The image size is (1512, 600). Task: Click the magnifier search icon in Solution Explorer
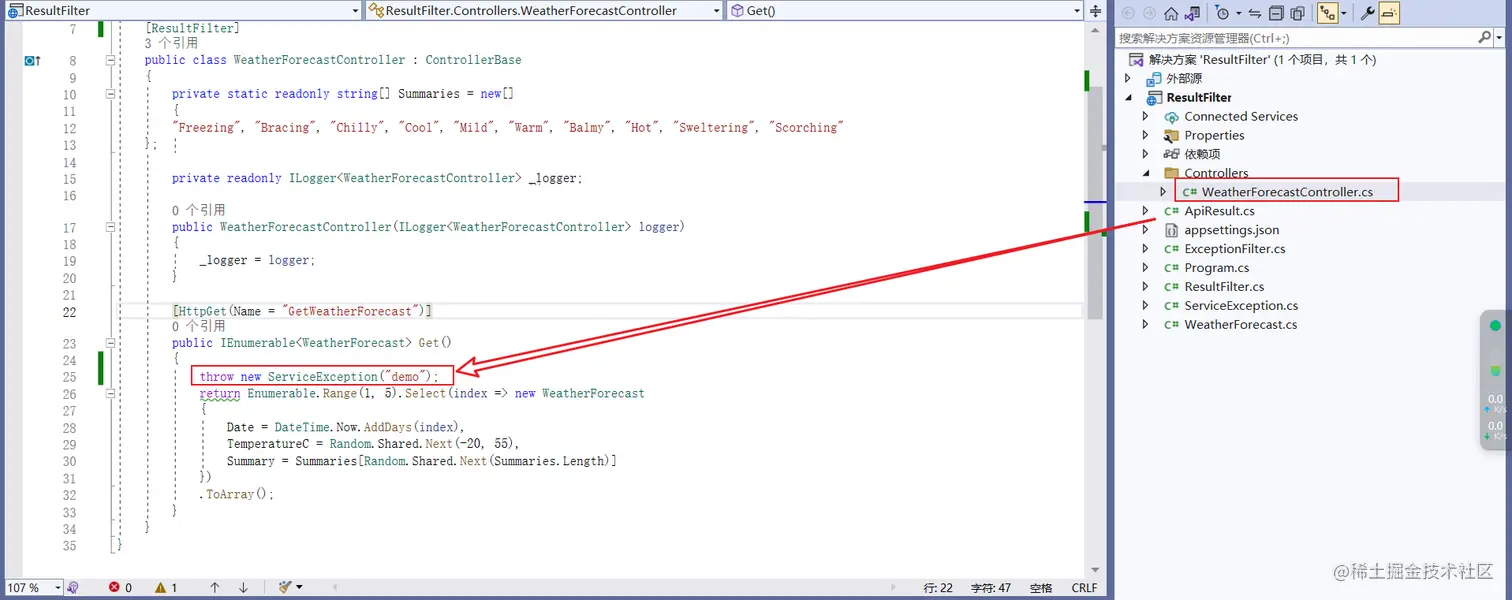point(1484,38)
